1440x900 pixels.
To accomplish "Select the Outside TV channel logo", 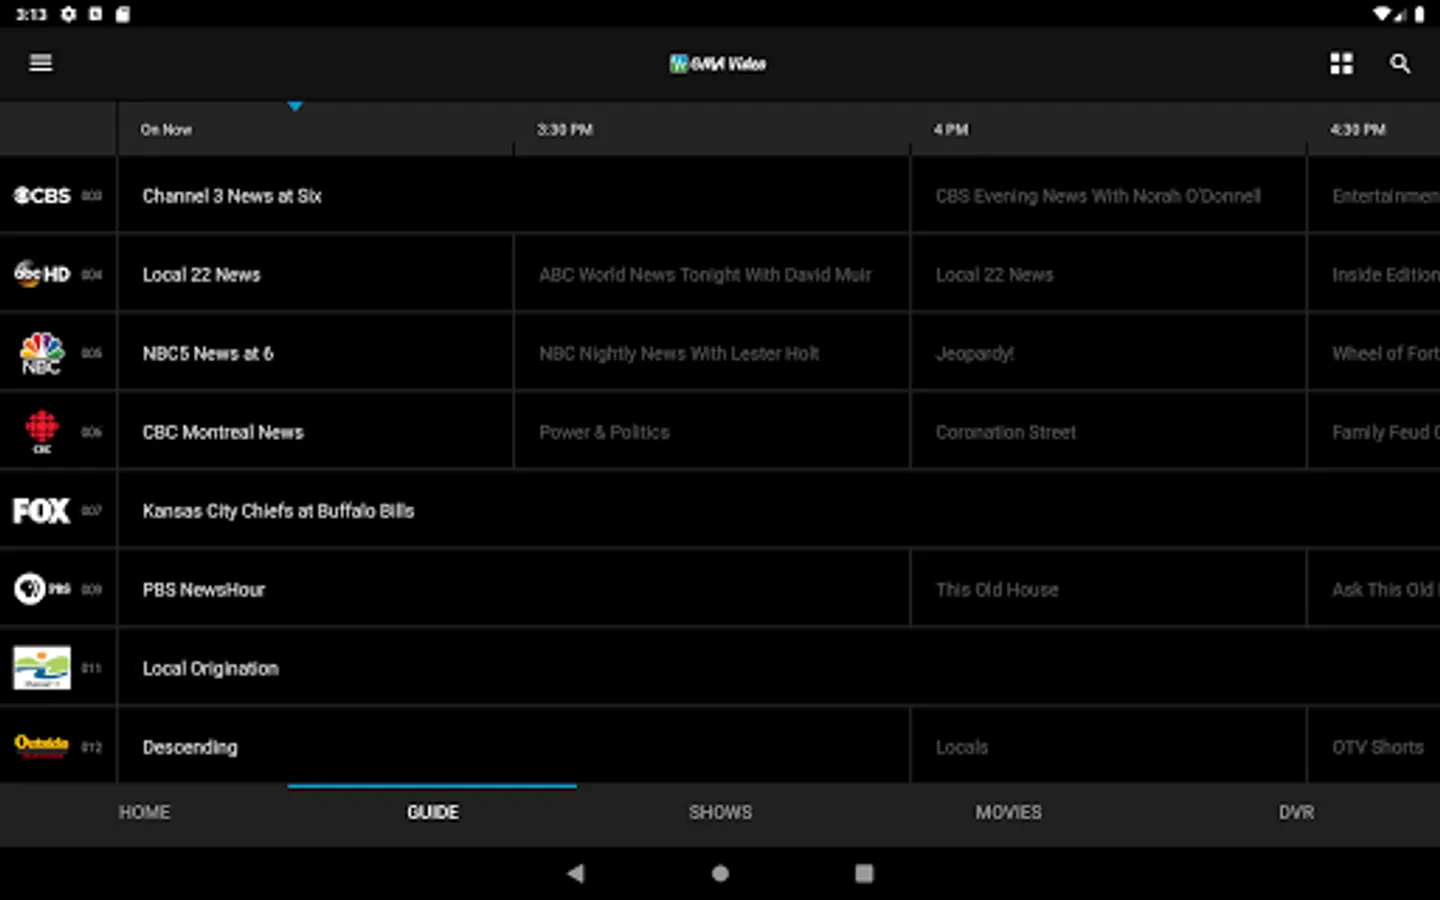I will 42,746.
